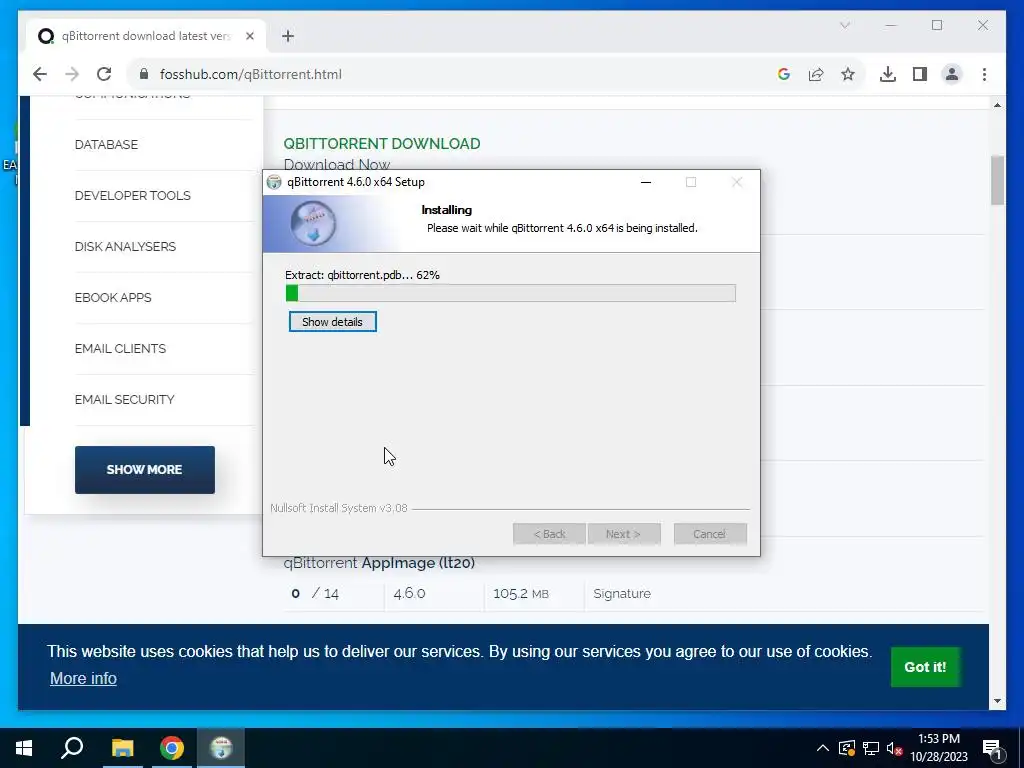This screenshot has width=1024, height=768.
Task: Open Windows taskbar search
Action: [x=72, y=748]
